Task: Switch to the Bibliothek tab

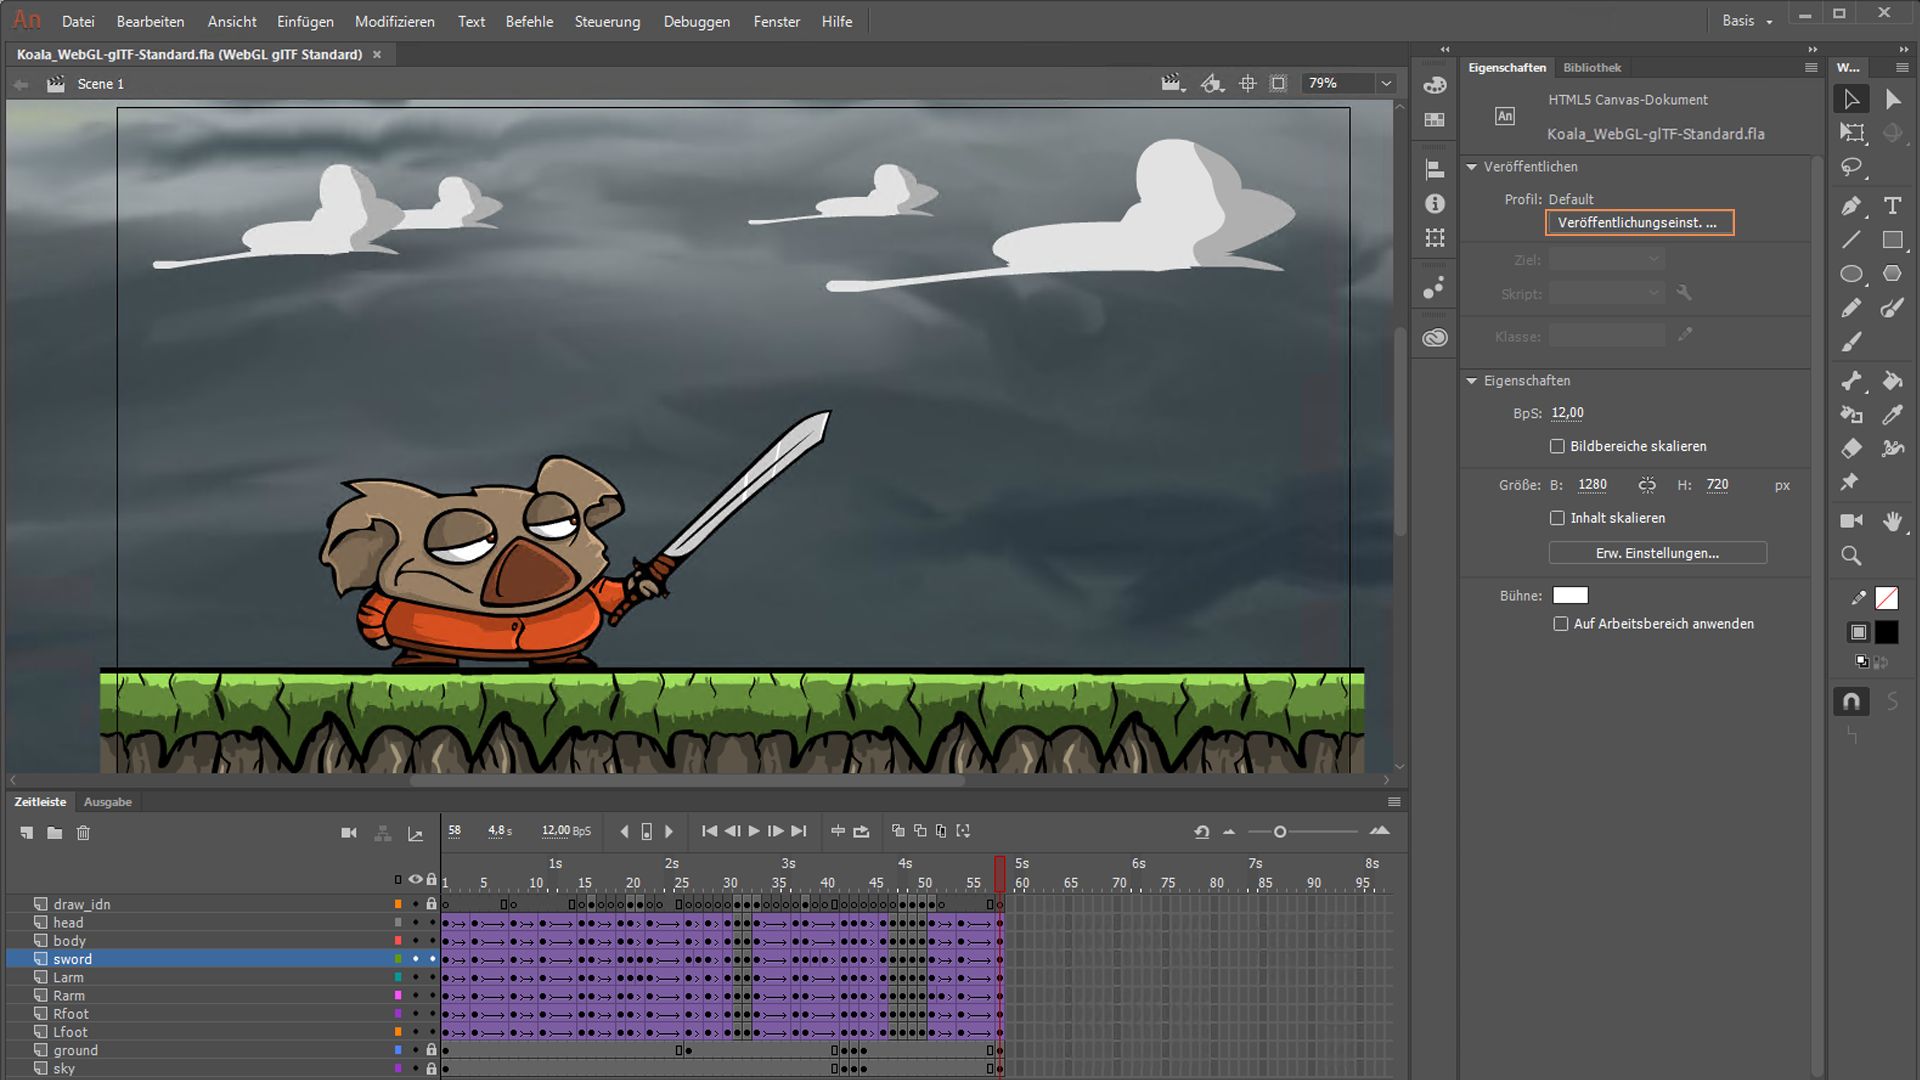Action: (x=1591, y=68)
